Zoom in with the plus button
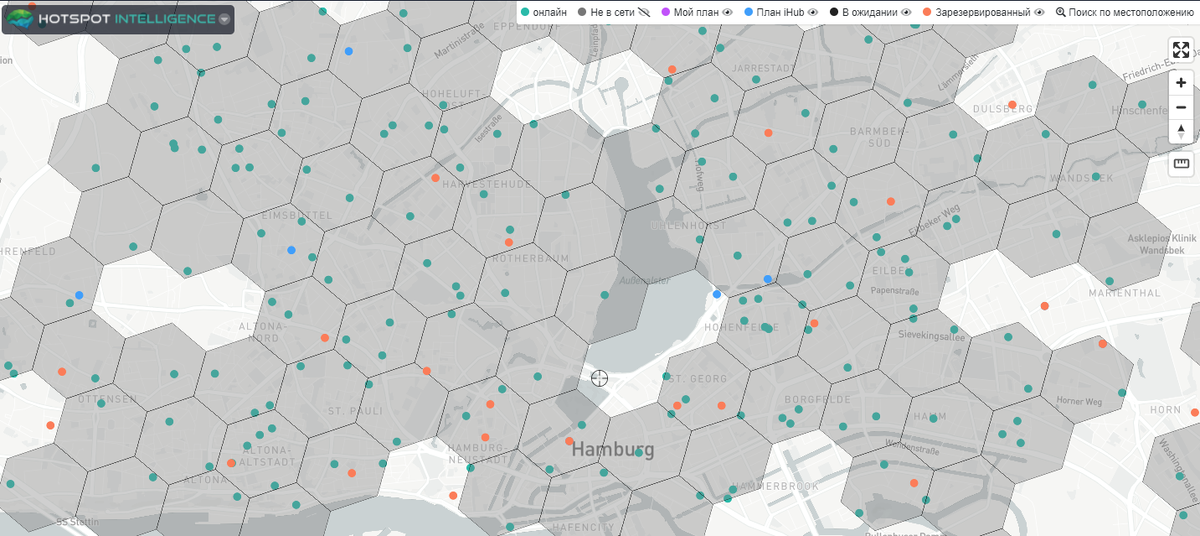This screenshot has width=1200, height=536. 1181,83
